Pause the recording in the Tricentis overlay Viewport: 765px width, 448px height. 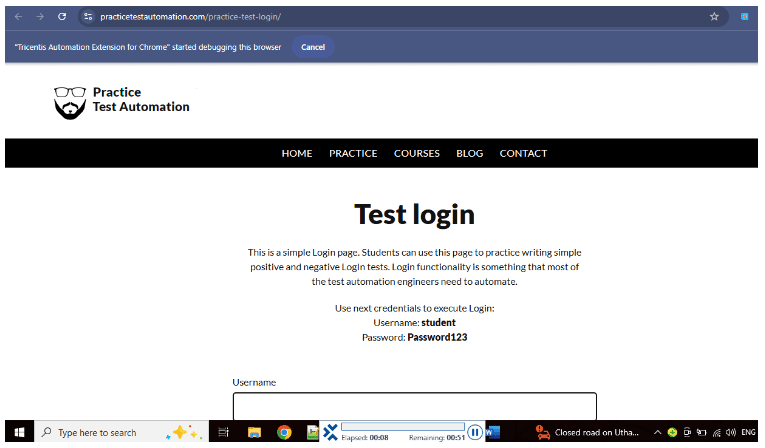point(476,432)
